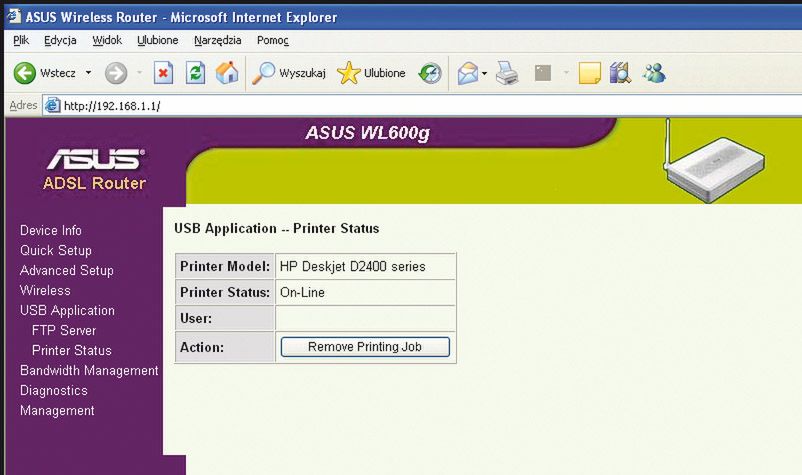The height and width of the screenshot is (475, 802).
Task: Click the IE icon in title bar
Action: coord(13,16)
